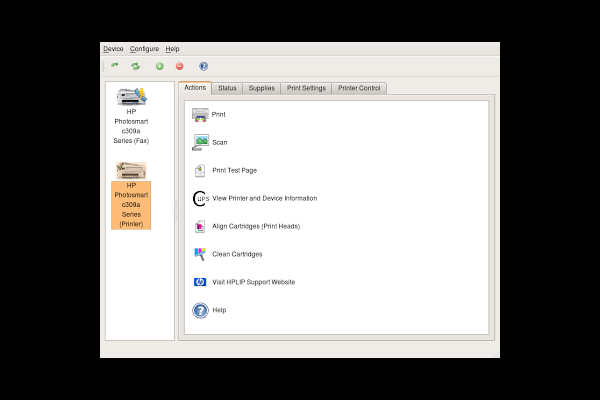Click the Scan action label
600x400 pixels.
click(220, 142)
